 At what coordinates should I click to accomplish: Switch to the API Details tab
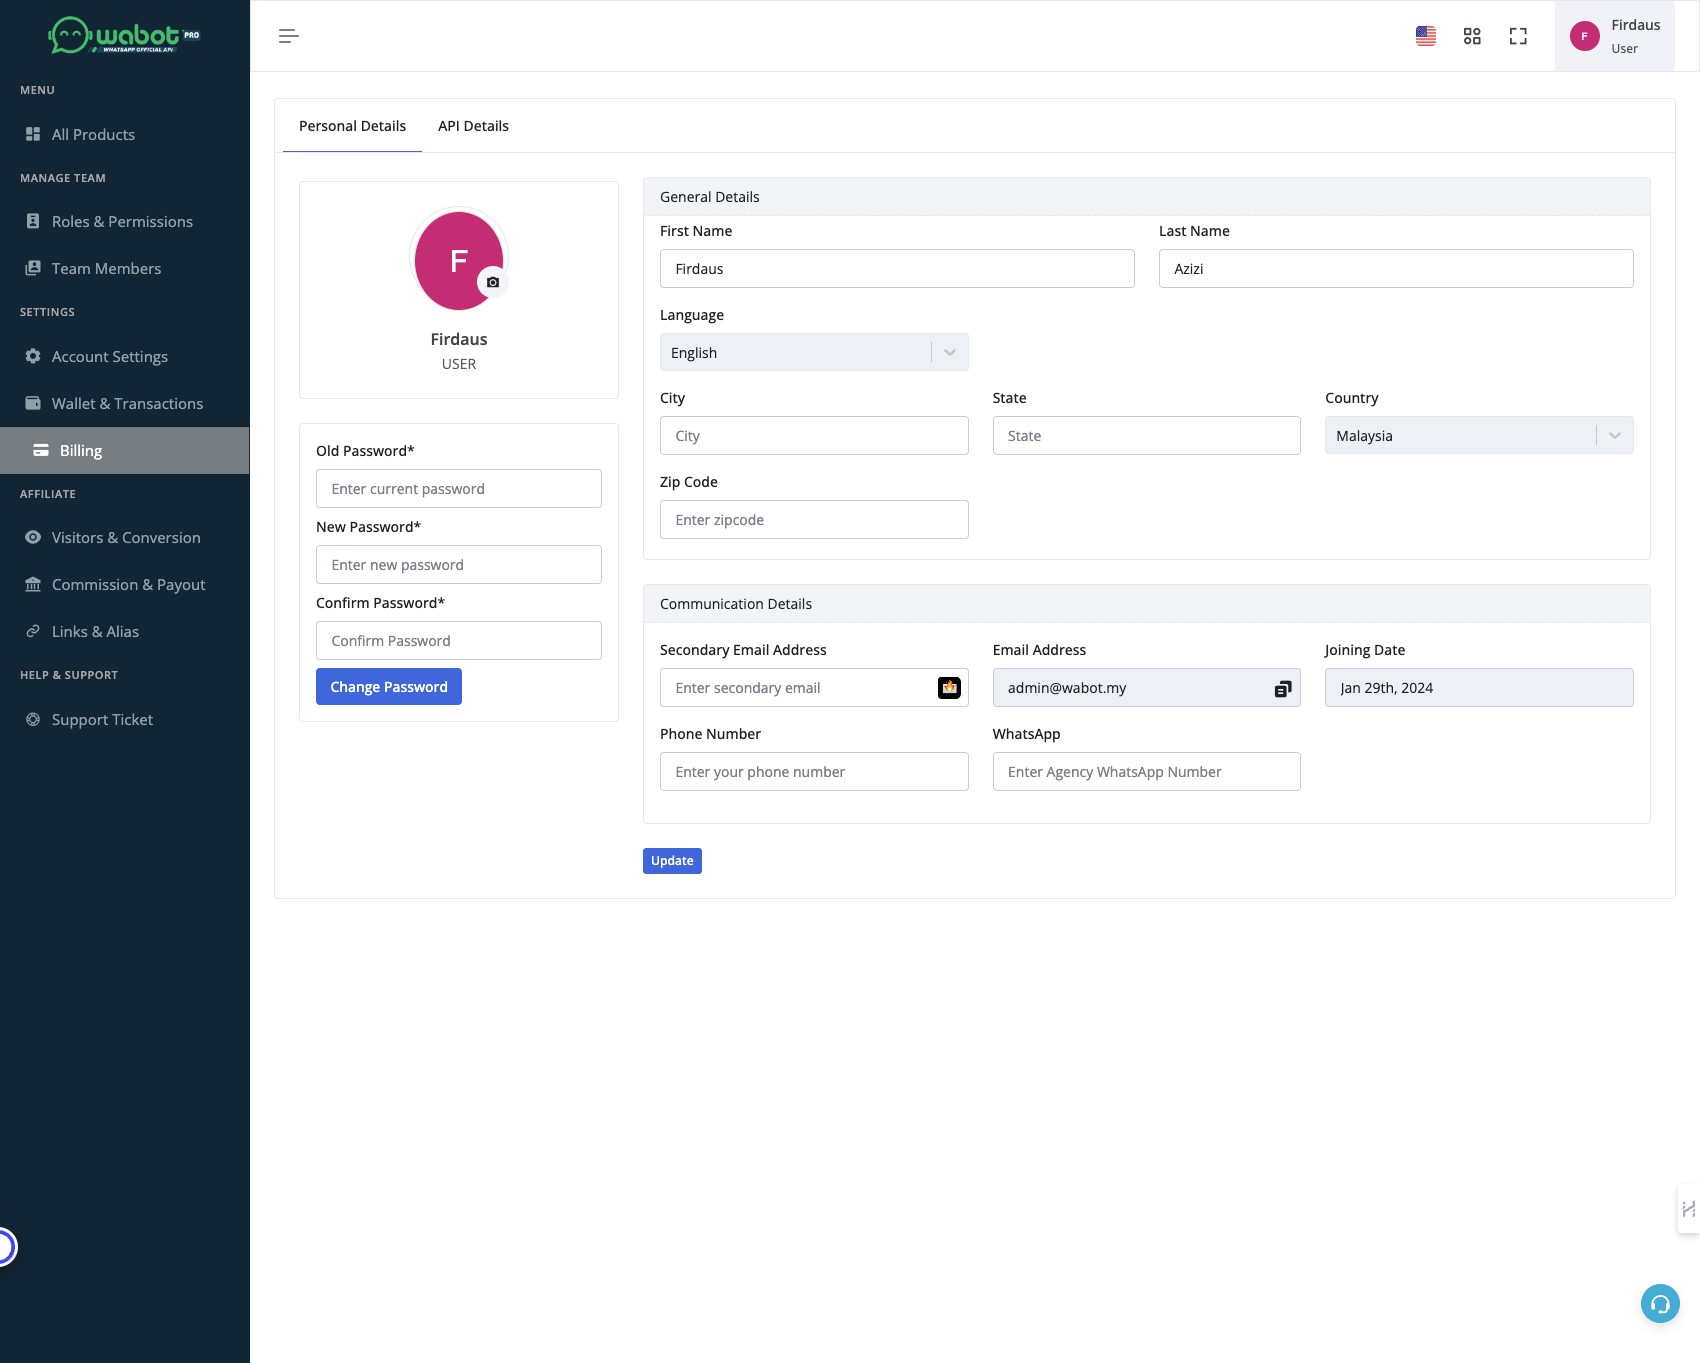click(x=473, y=126)
